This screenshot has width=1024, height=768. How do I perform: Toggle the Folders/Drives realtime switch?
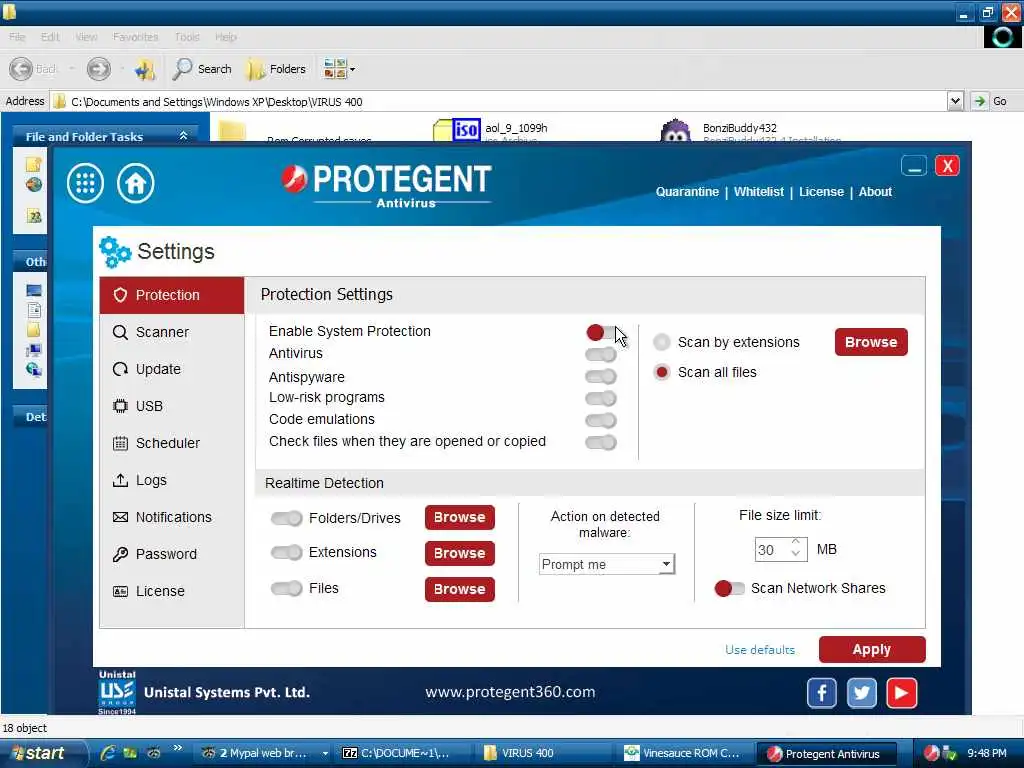click(x=287, y=519)
